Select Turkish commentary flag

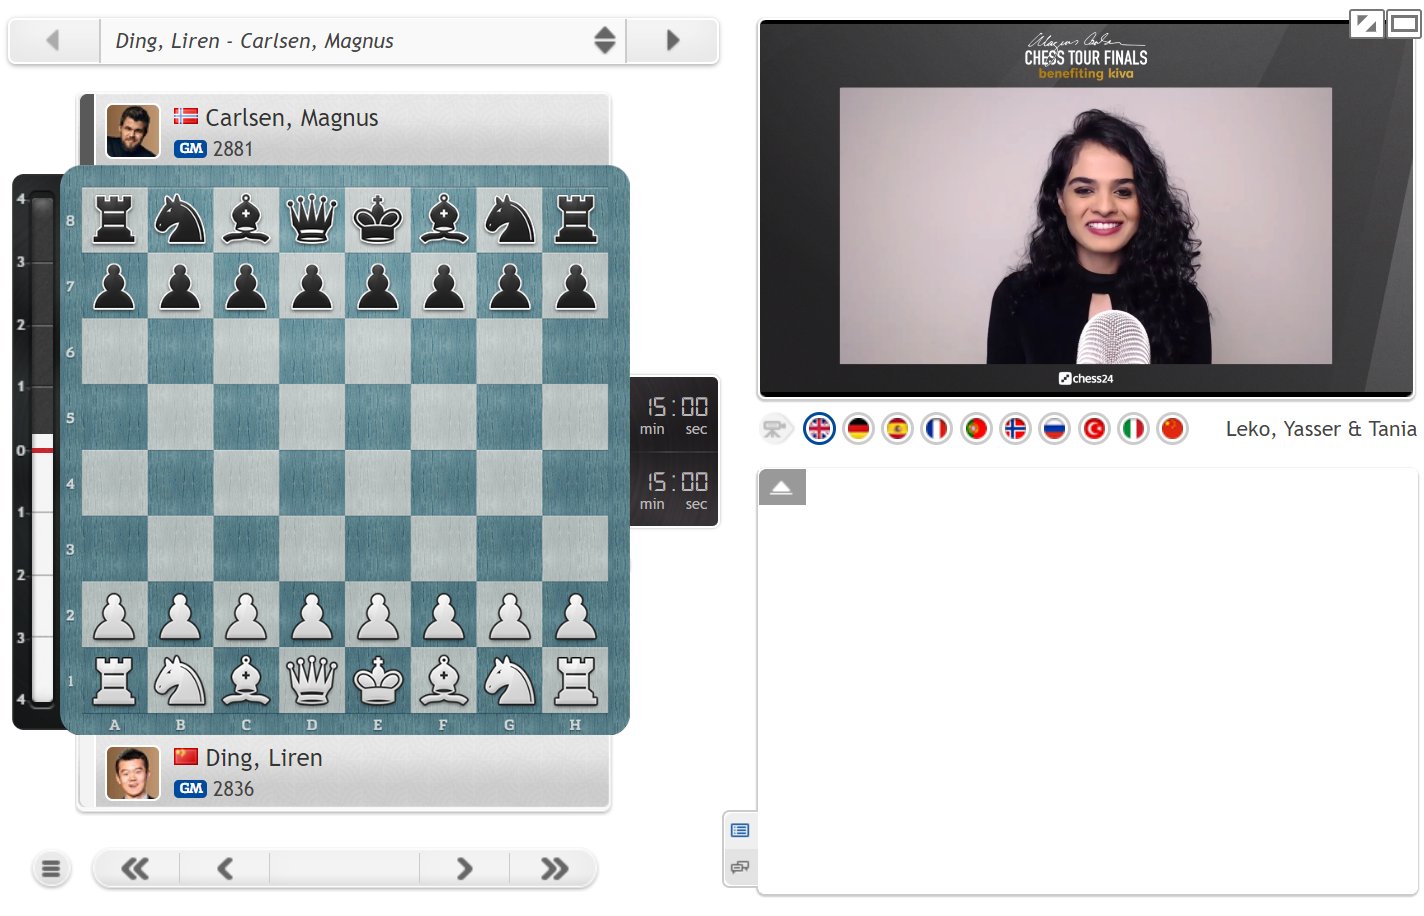tap(1094, 429)
